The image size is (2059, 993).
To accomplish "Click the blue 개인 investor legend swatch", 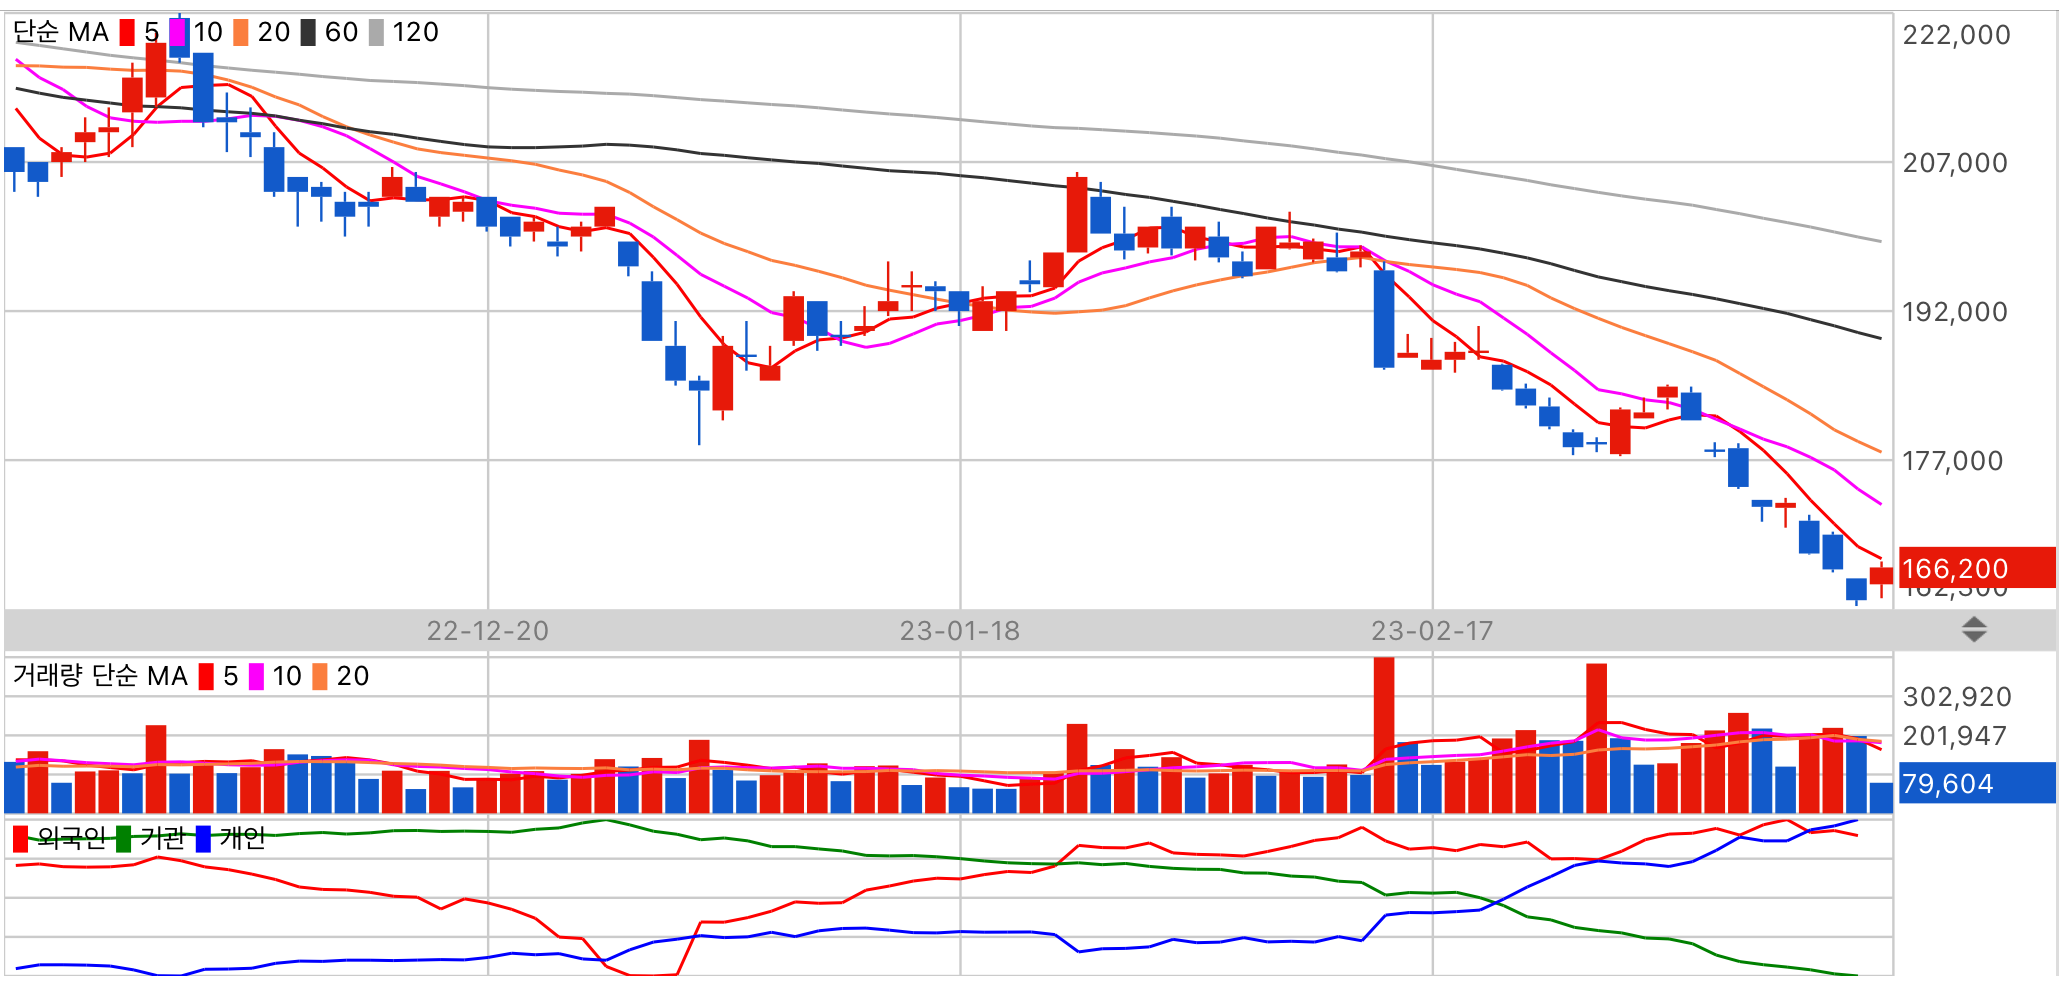I will click(x=204, y=838).
